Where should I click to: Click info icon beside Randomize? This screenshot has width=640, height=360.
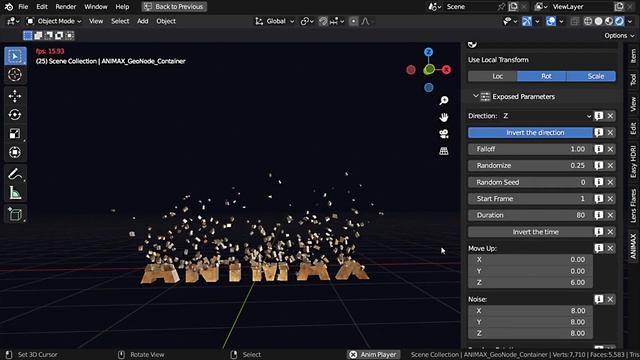(x=599, y=165)
